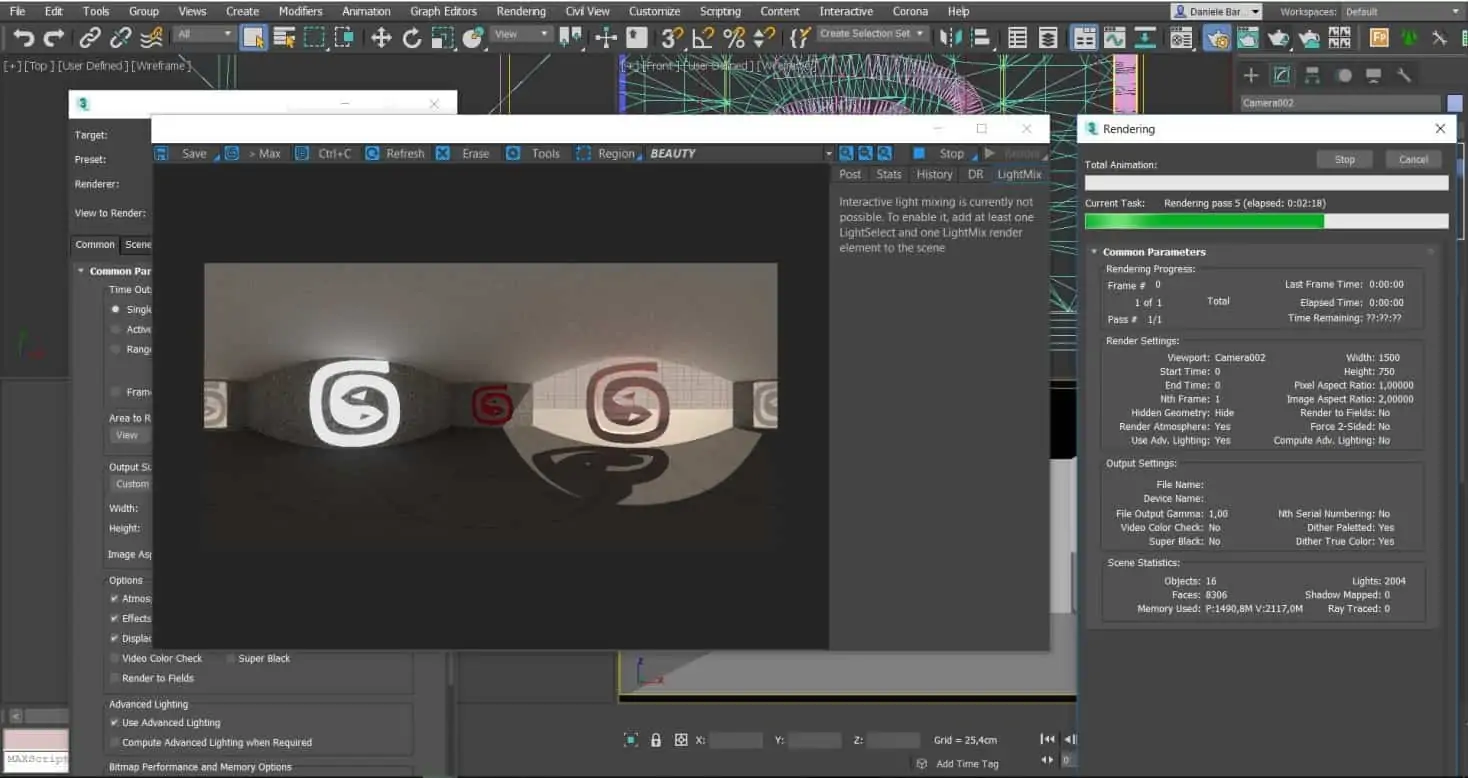Select the Single time output radio button
The height and width of the screenshot is (778, 1468).
(116, 309)
